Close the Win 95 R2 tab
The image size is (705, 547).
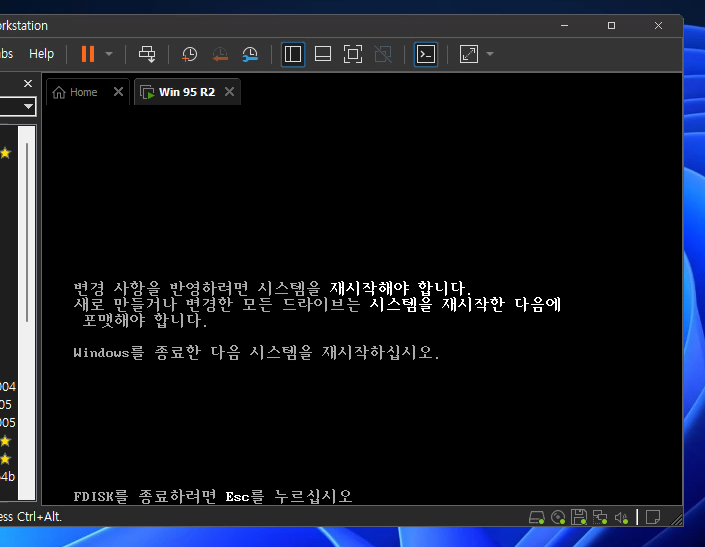tap(229, 92)
